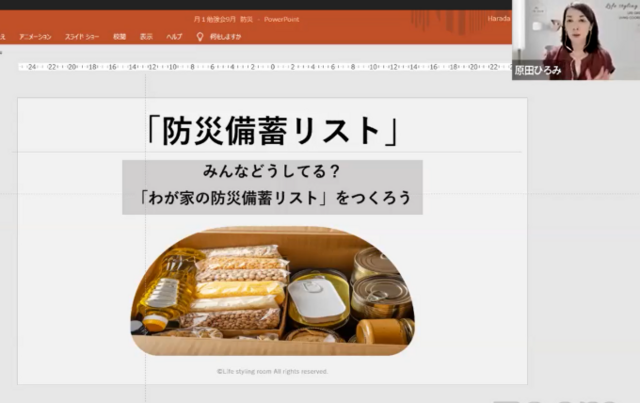The width and height of the screenshot is (640, 403).
Task: Switch to the スライド ショー tab
Action: 81,37
